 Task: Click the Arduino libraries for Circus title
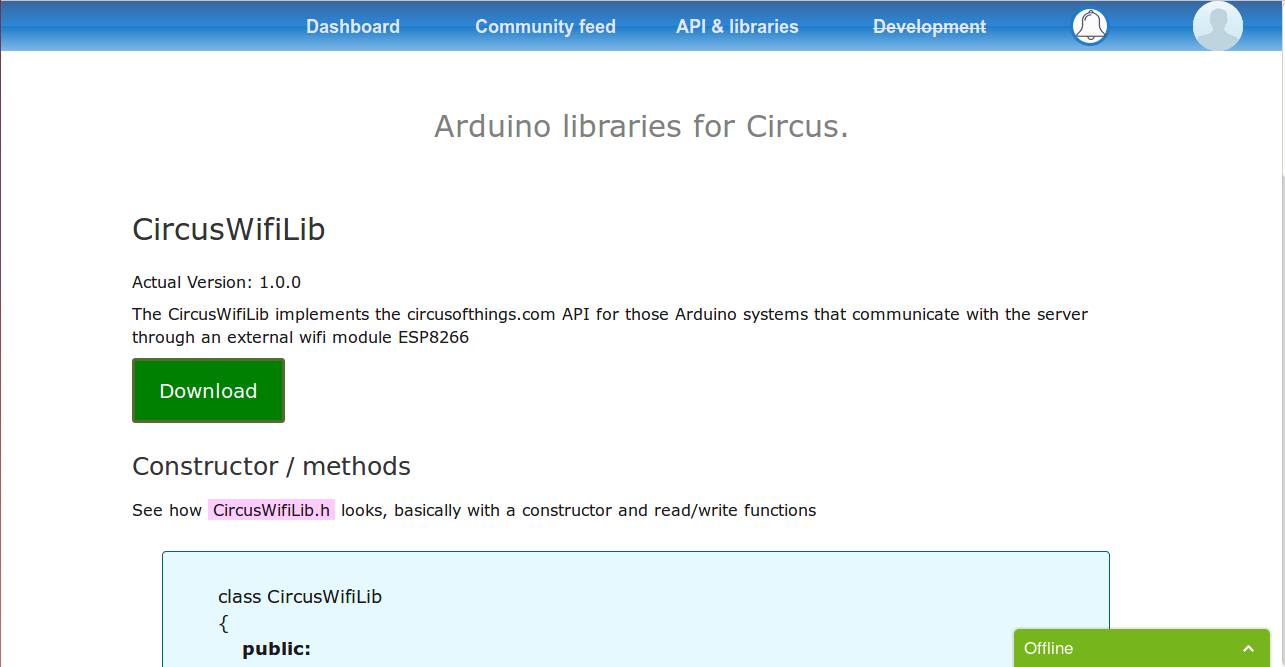pyautogui.click(x=641, y=126)
